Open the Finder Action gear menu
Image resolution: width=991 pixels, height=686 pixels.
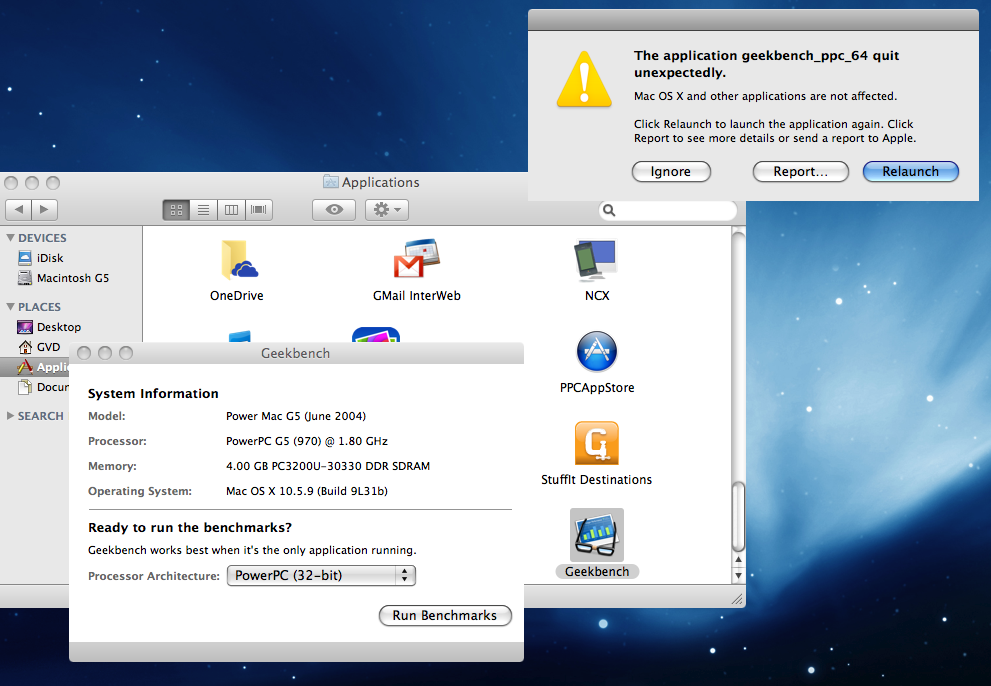pos(387,209)
